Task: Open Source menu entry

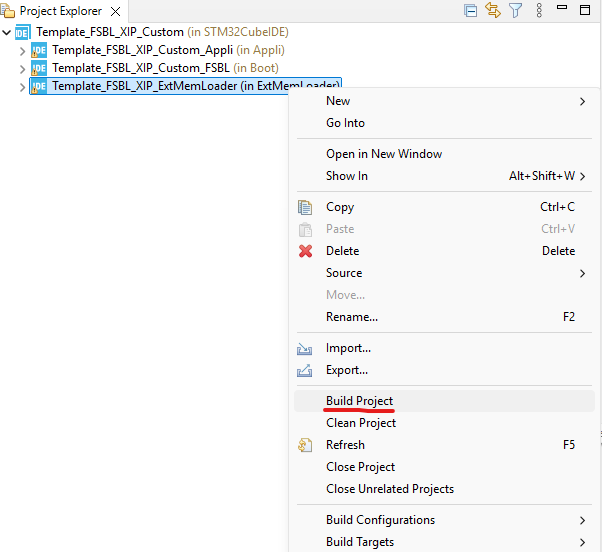Action: [445, 273]
